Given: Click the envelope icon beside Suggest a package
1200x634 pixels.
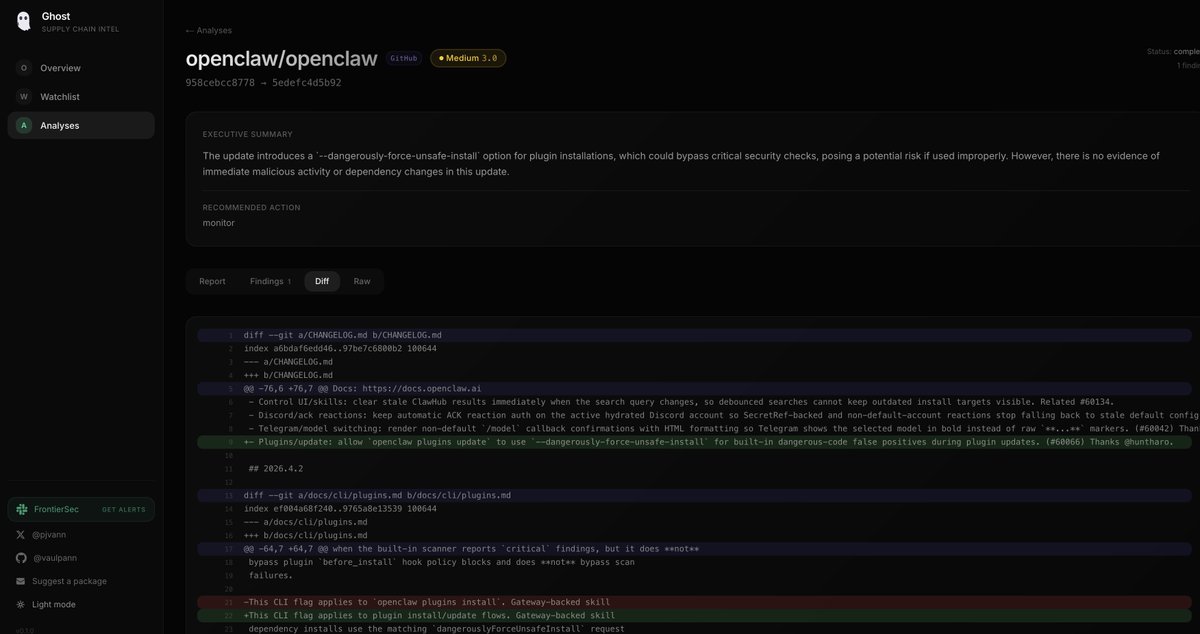Looking at the screenshot, I should pyautogui.click(x=21, y=581).
